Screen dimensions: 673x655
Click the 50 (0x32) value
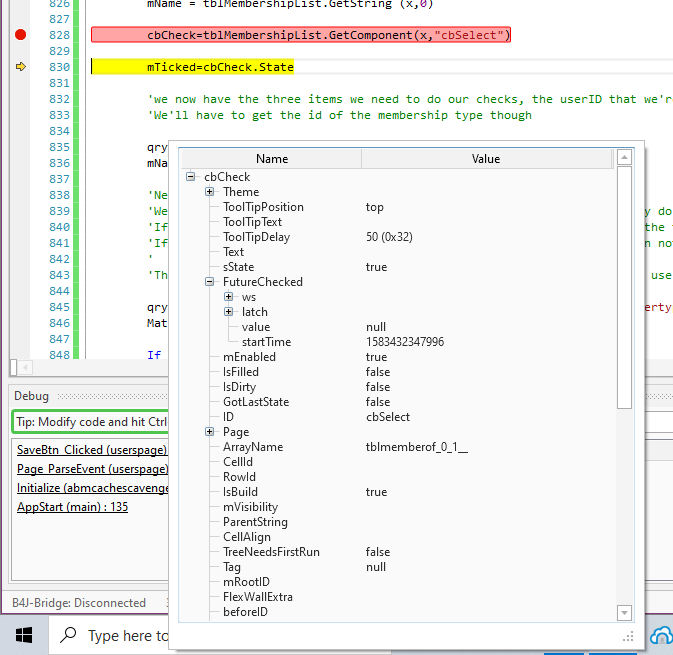click(389, 237)
